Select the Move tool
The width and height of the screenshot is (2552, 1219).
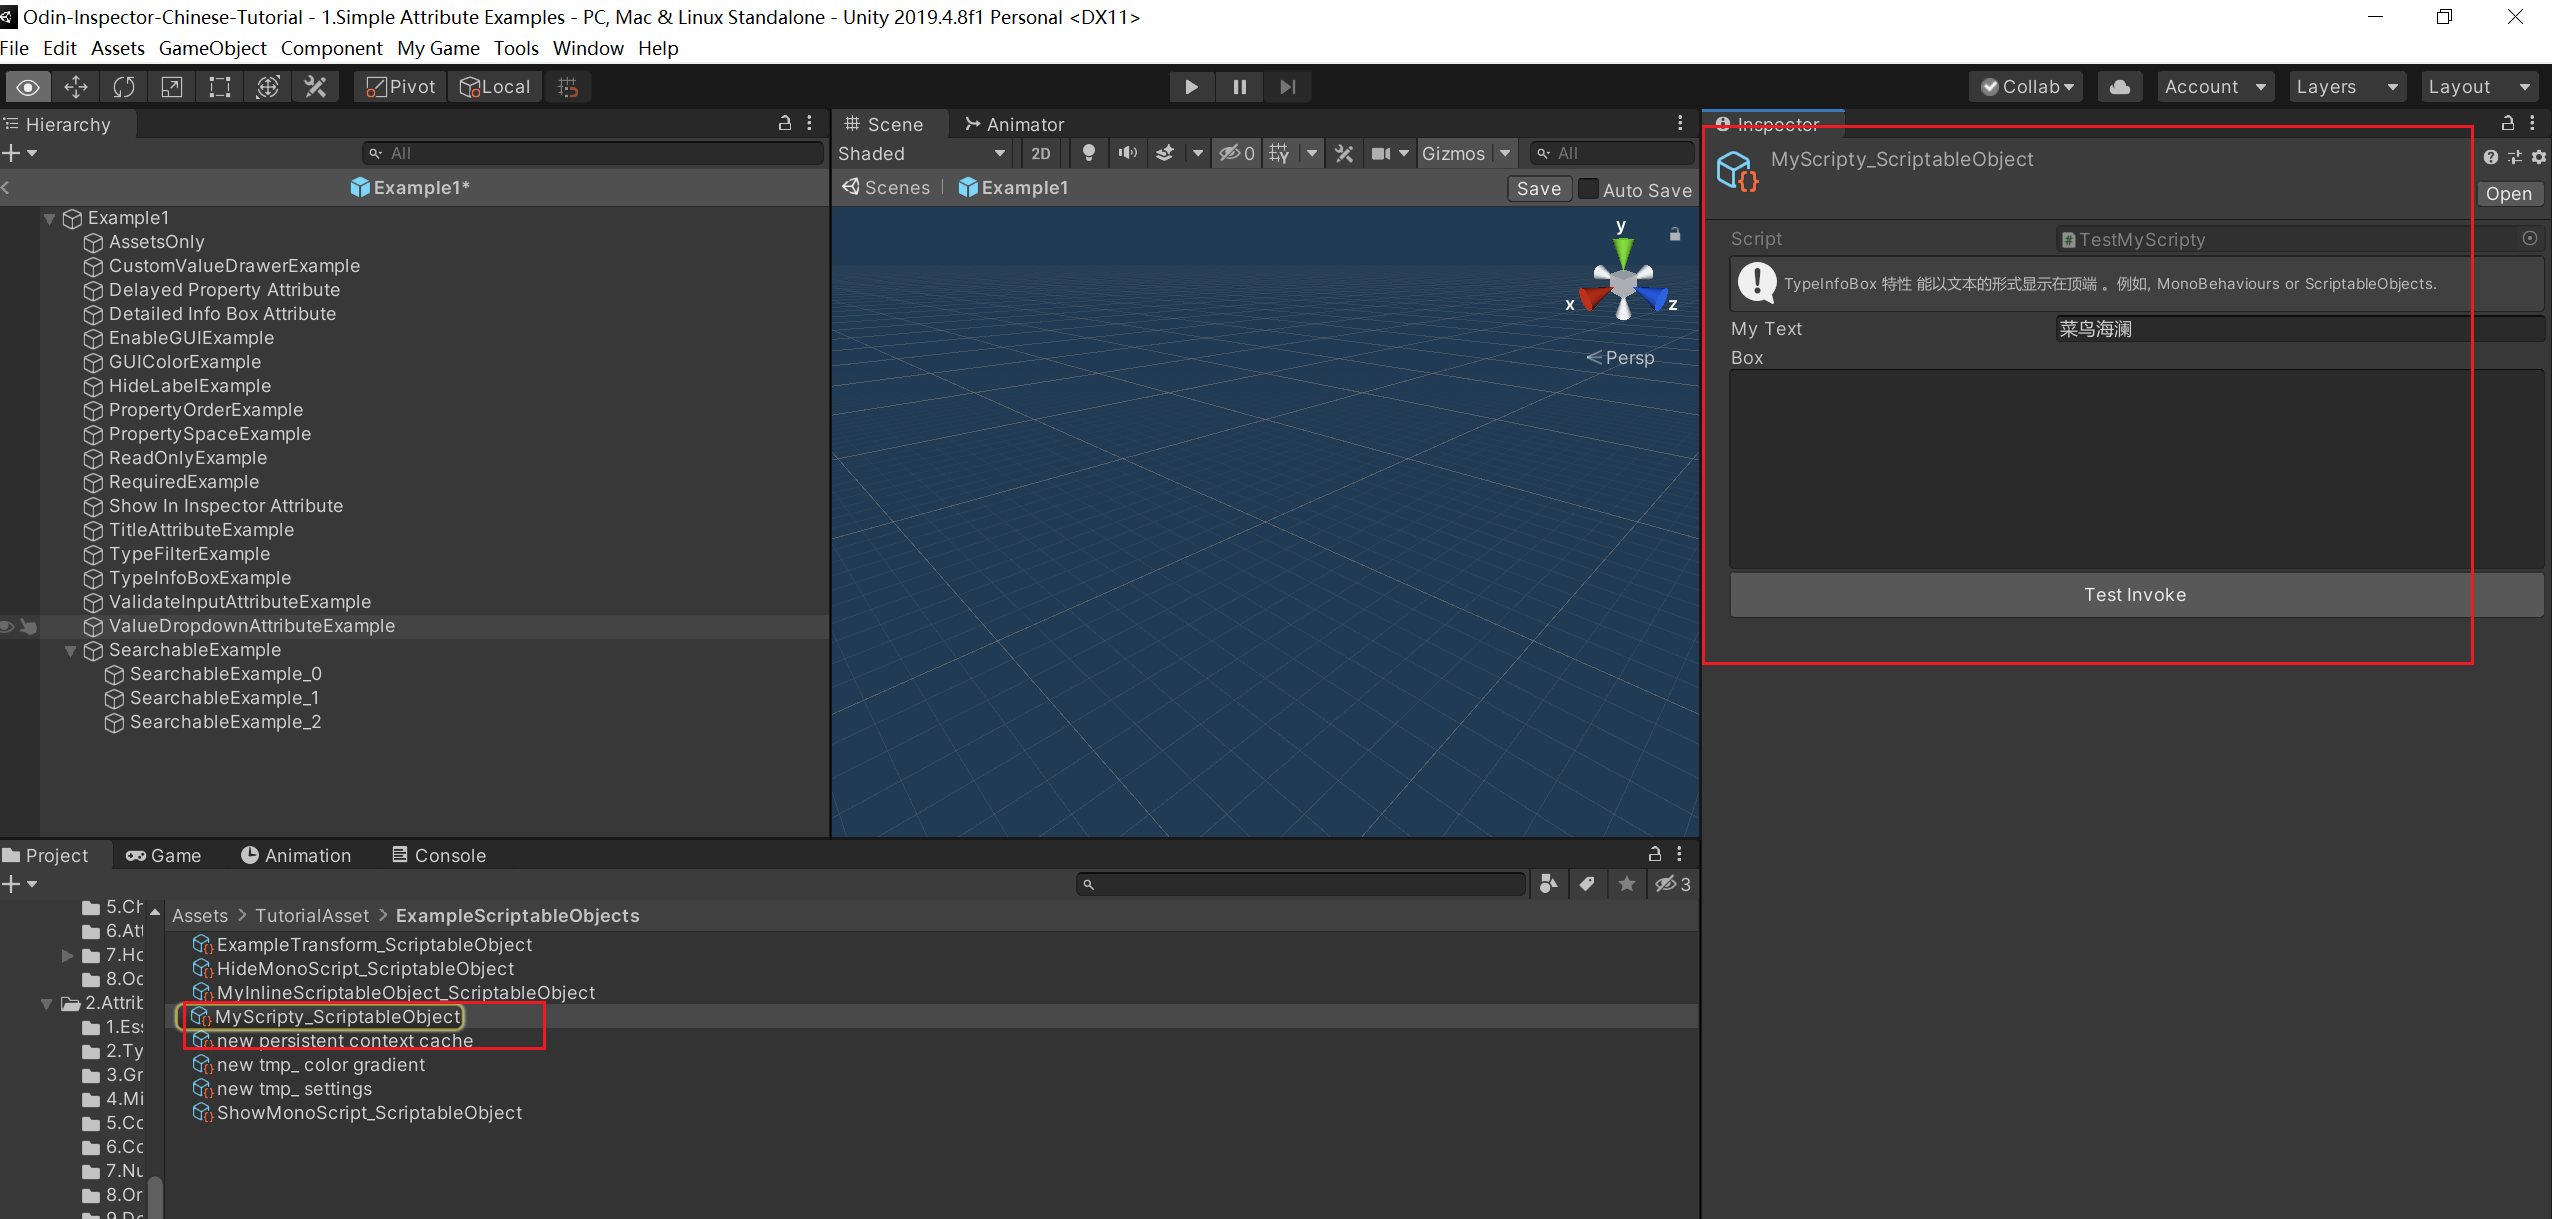click(x=76, y=87)
